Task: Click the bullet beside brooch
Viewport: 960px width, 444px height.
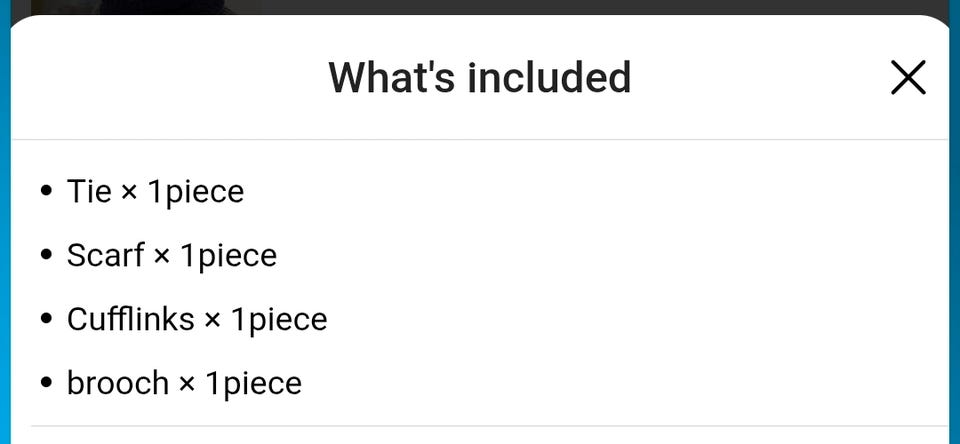Action: (x=45, y=383)
